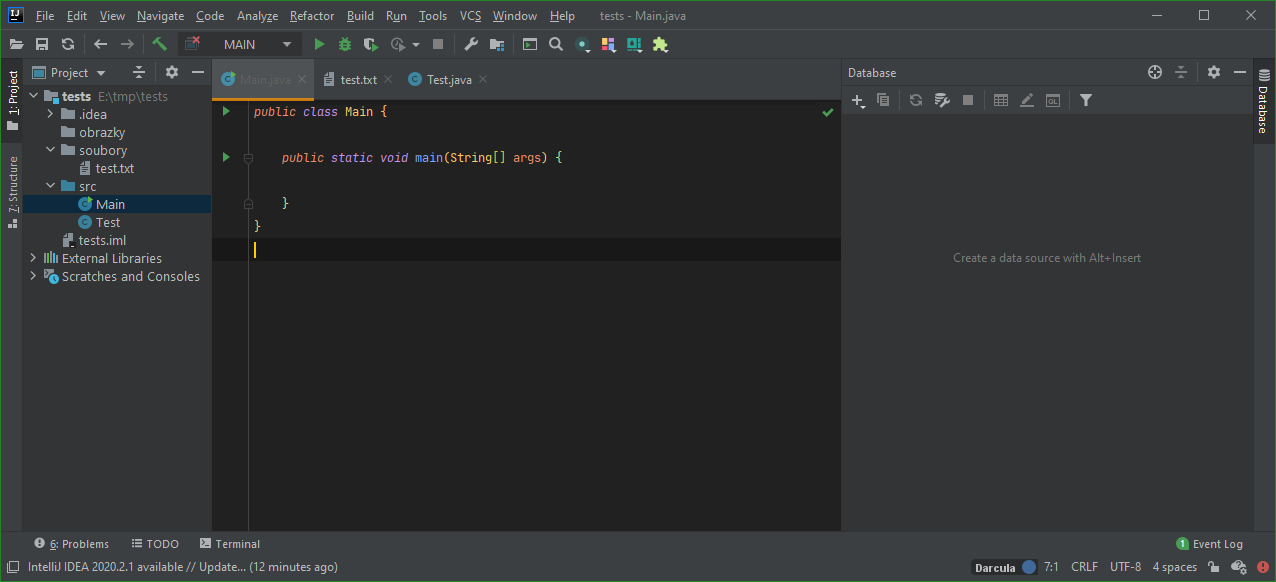Open Search Everywhere magnifier icon
This screenshot has height=582, width=1276.
(x=556, y=44)
